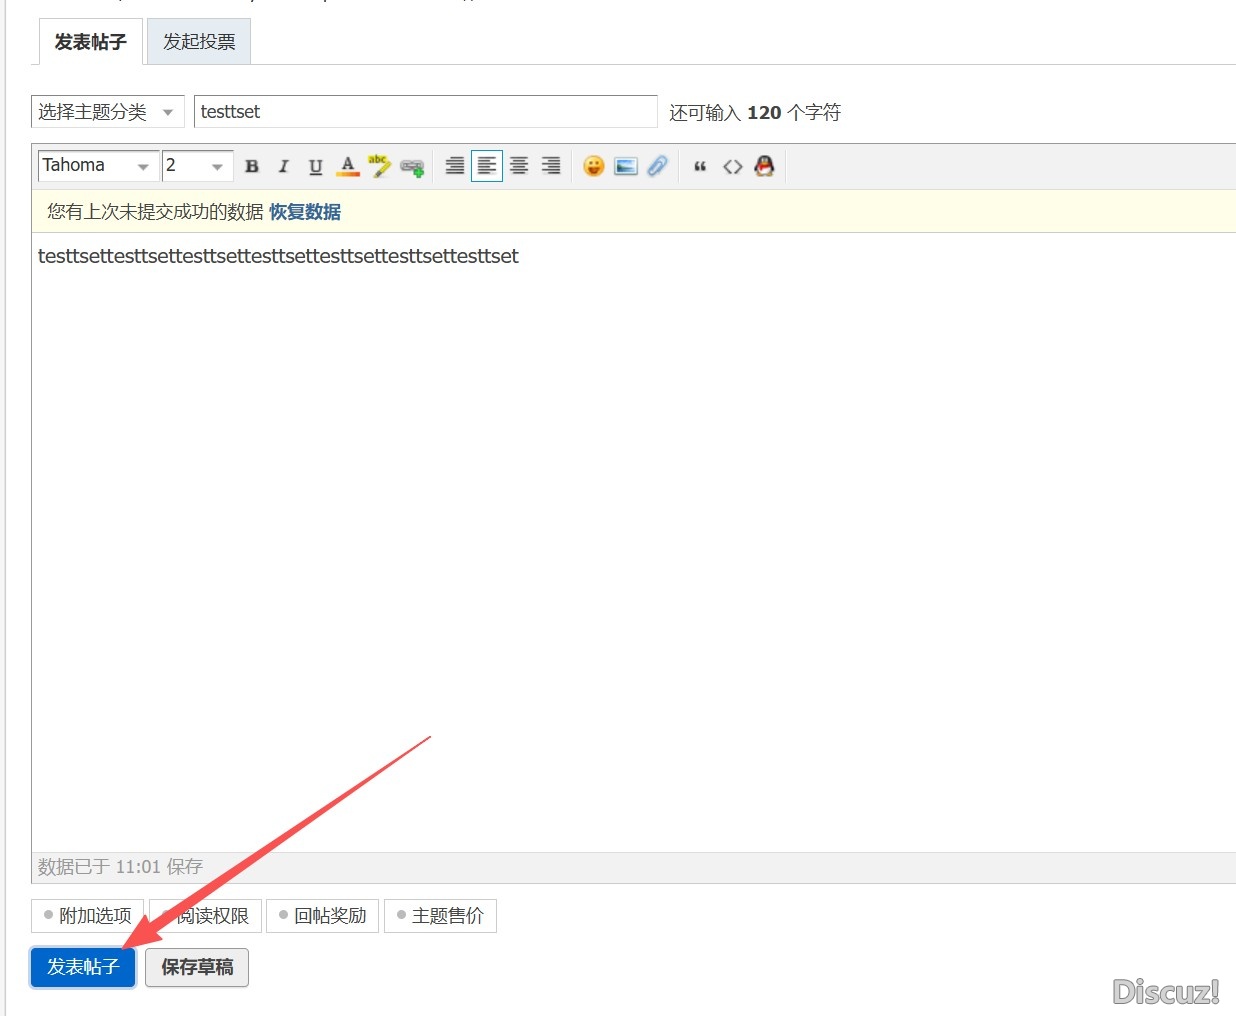Insert a smiley emoticon
This screenshot has width=1236, height=1016.
click(594, 166)
